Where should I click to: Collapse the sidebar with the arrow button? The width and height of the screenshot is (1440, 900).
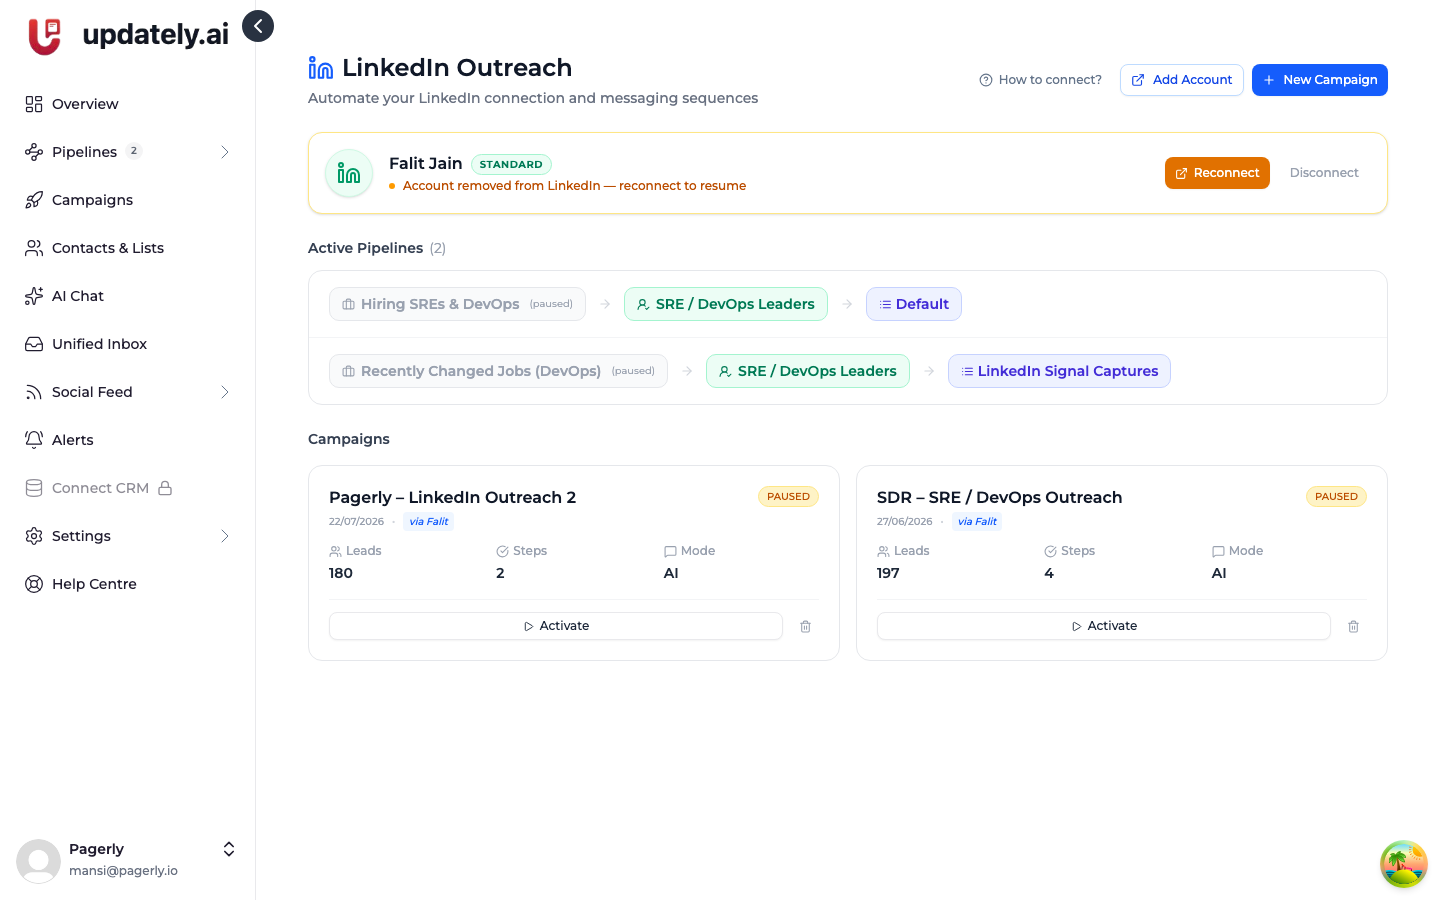click(x=258, y=26)
